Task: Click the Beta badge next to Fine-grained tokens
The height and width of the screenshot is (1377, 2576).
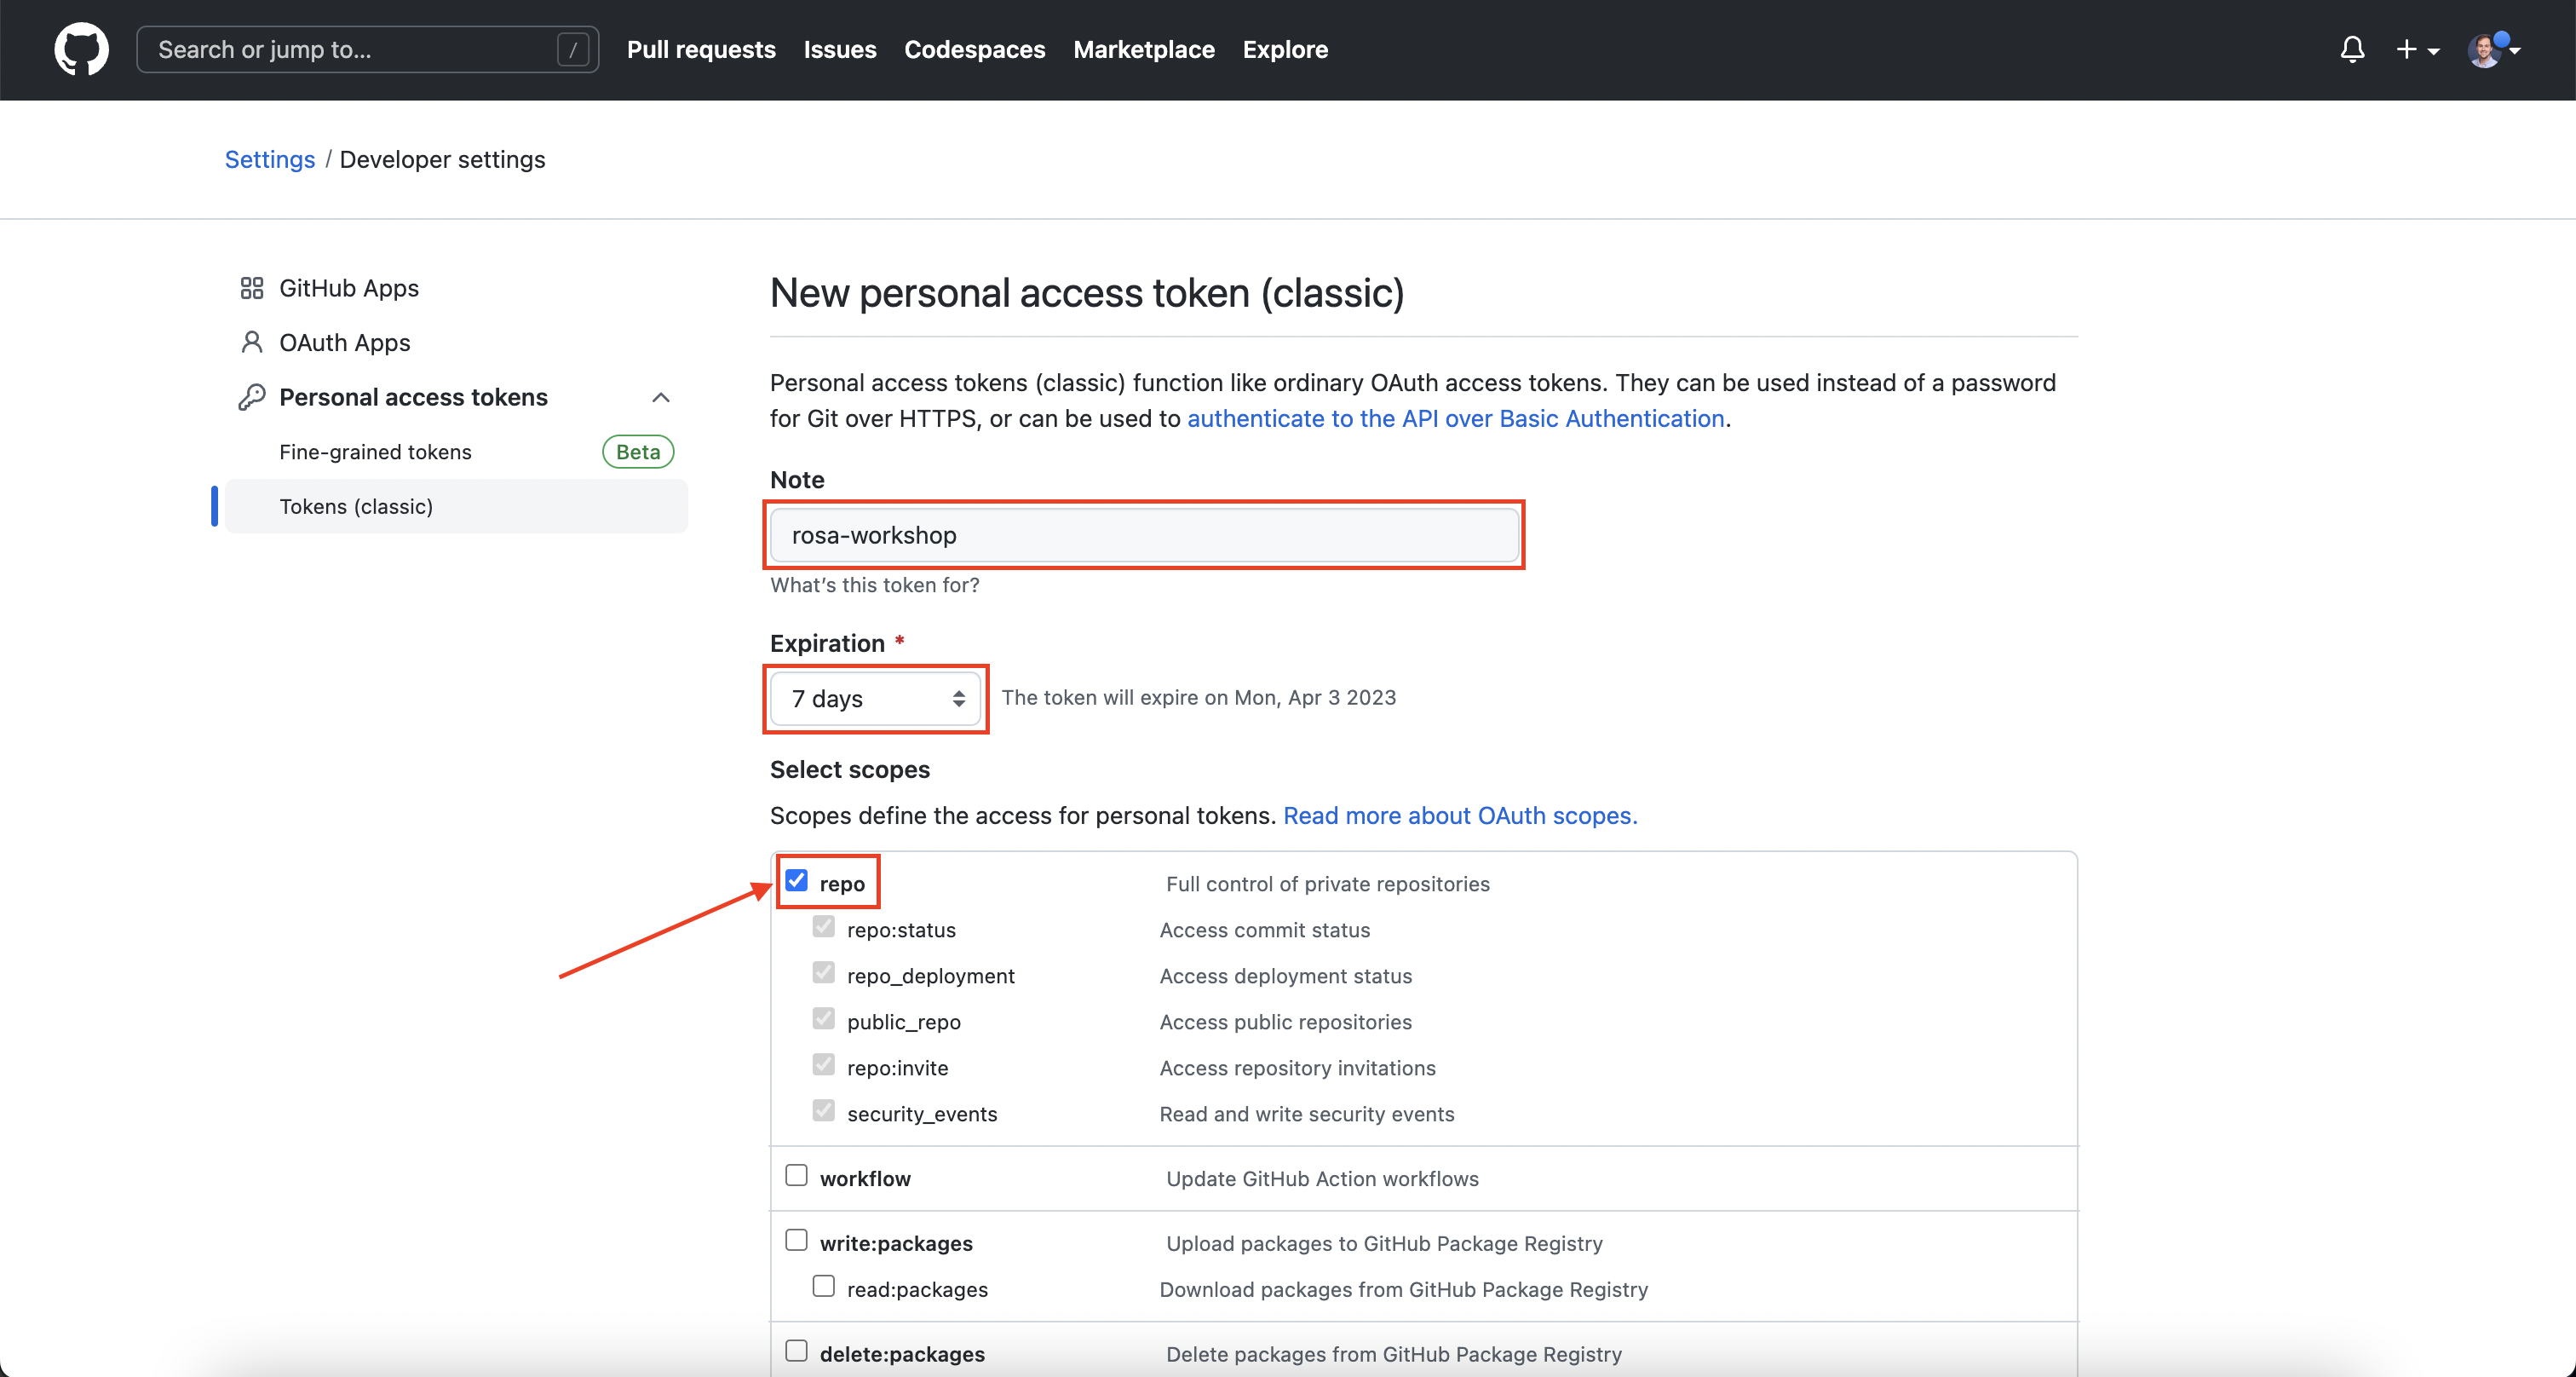Action: coord(638,452)
